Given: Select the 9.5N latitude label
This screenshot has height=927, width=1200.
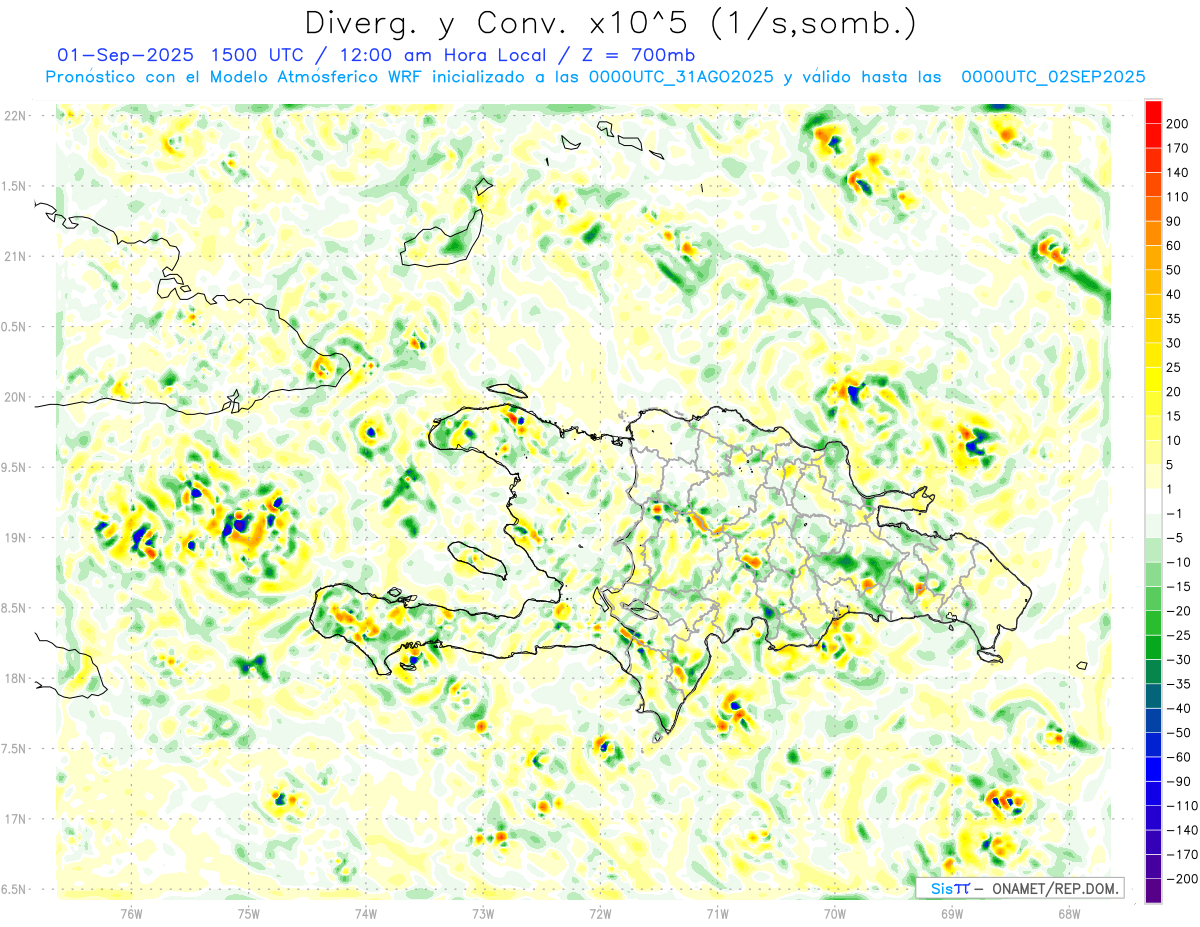Looking at the screenshot, I should pos(15,467).
